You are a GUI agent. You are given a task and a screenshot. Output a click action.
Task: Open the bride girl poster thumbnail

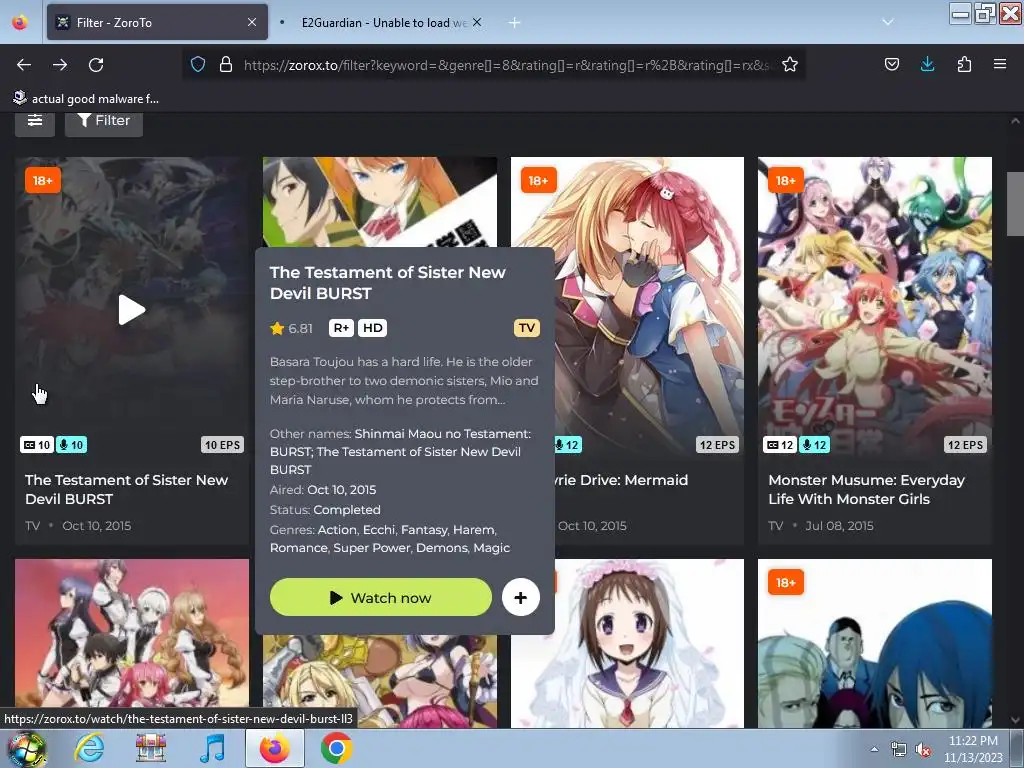click(x=649, y=643)
